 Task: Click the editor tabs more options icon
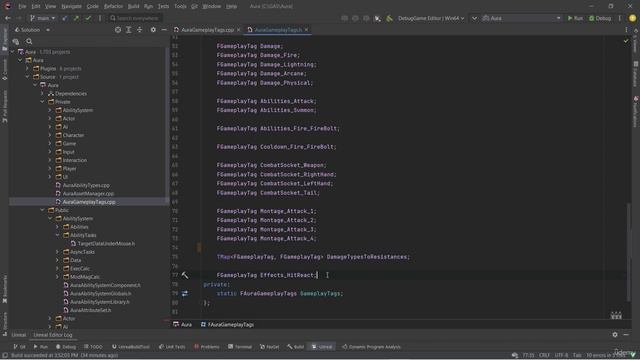click(x=626, y=30)
